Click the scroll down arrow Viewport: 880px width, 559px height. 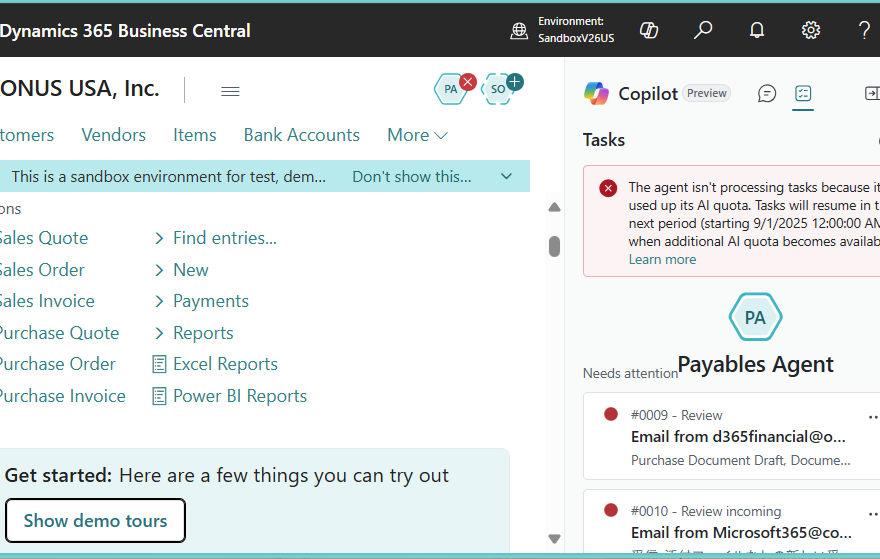(554, 539)
